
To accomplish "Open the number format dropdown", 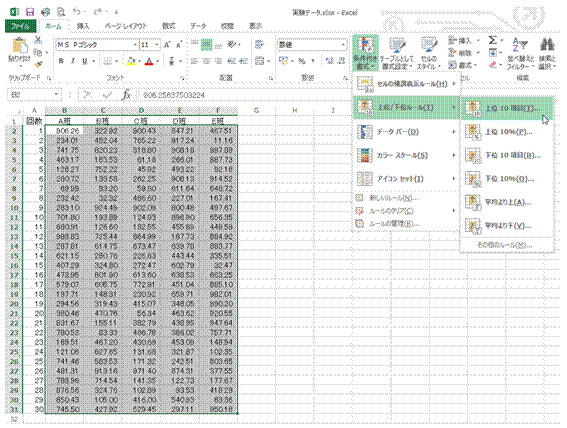I will 343,45.
